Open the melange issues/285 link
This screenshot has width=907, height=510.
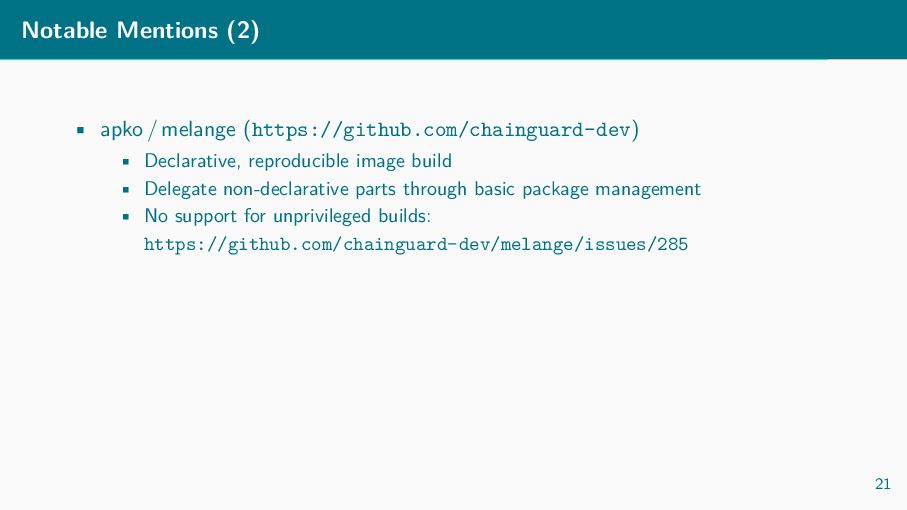pos(416,245)
